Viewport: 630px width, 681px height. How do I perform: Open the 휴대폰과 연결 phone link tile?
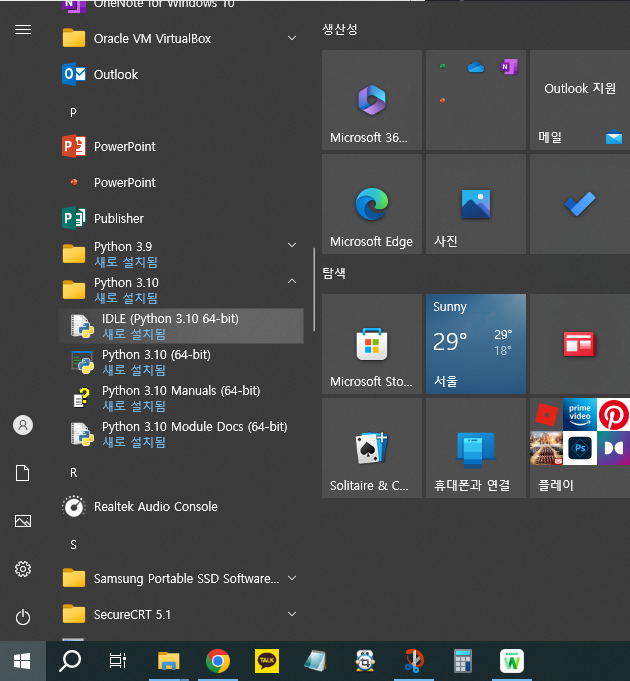[476, 448]
